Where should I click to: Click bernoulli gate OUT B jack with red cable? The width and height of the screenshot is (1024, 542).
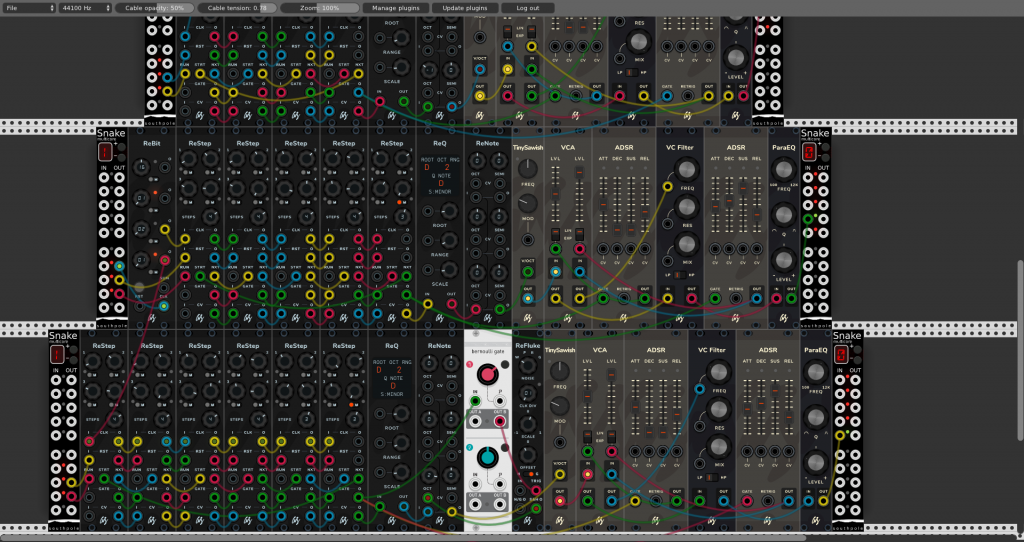[500, 421]
